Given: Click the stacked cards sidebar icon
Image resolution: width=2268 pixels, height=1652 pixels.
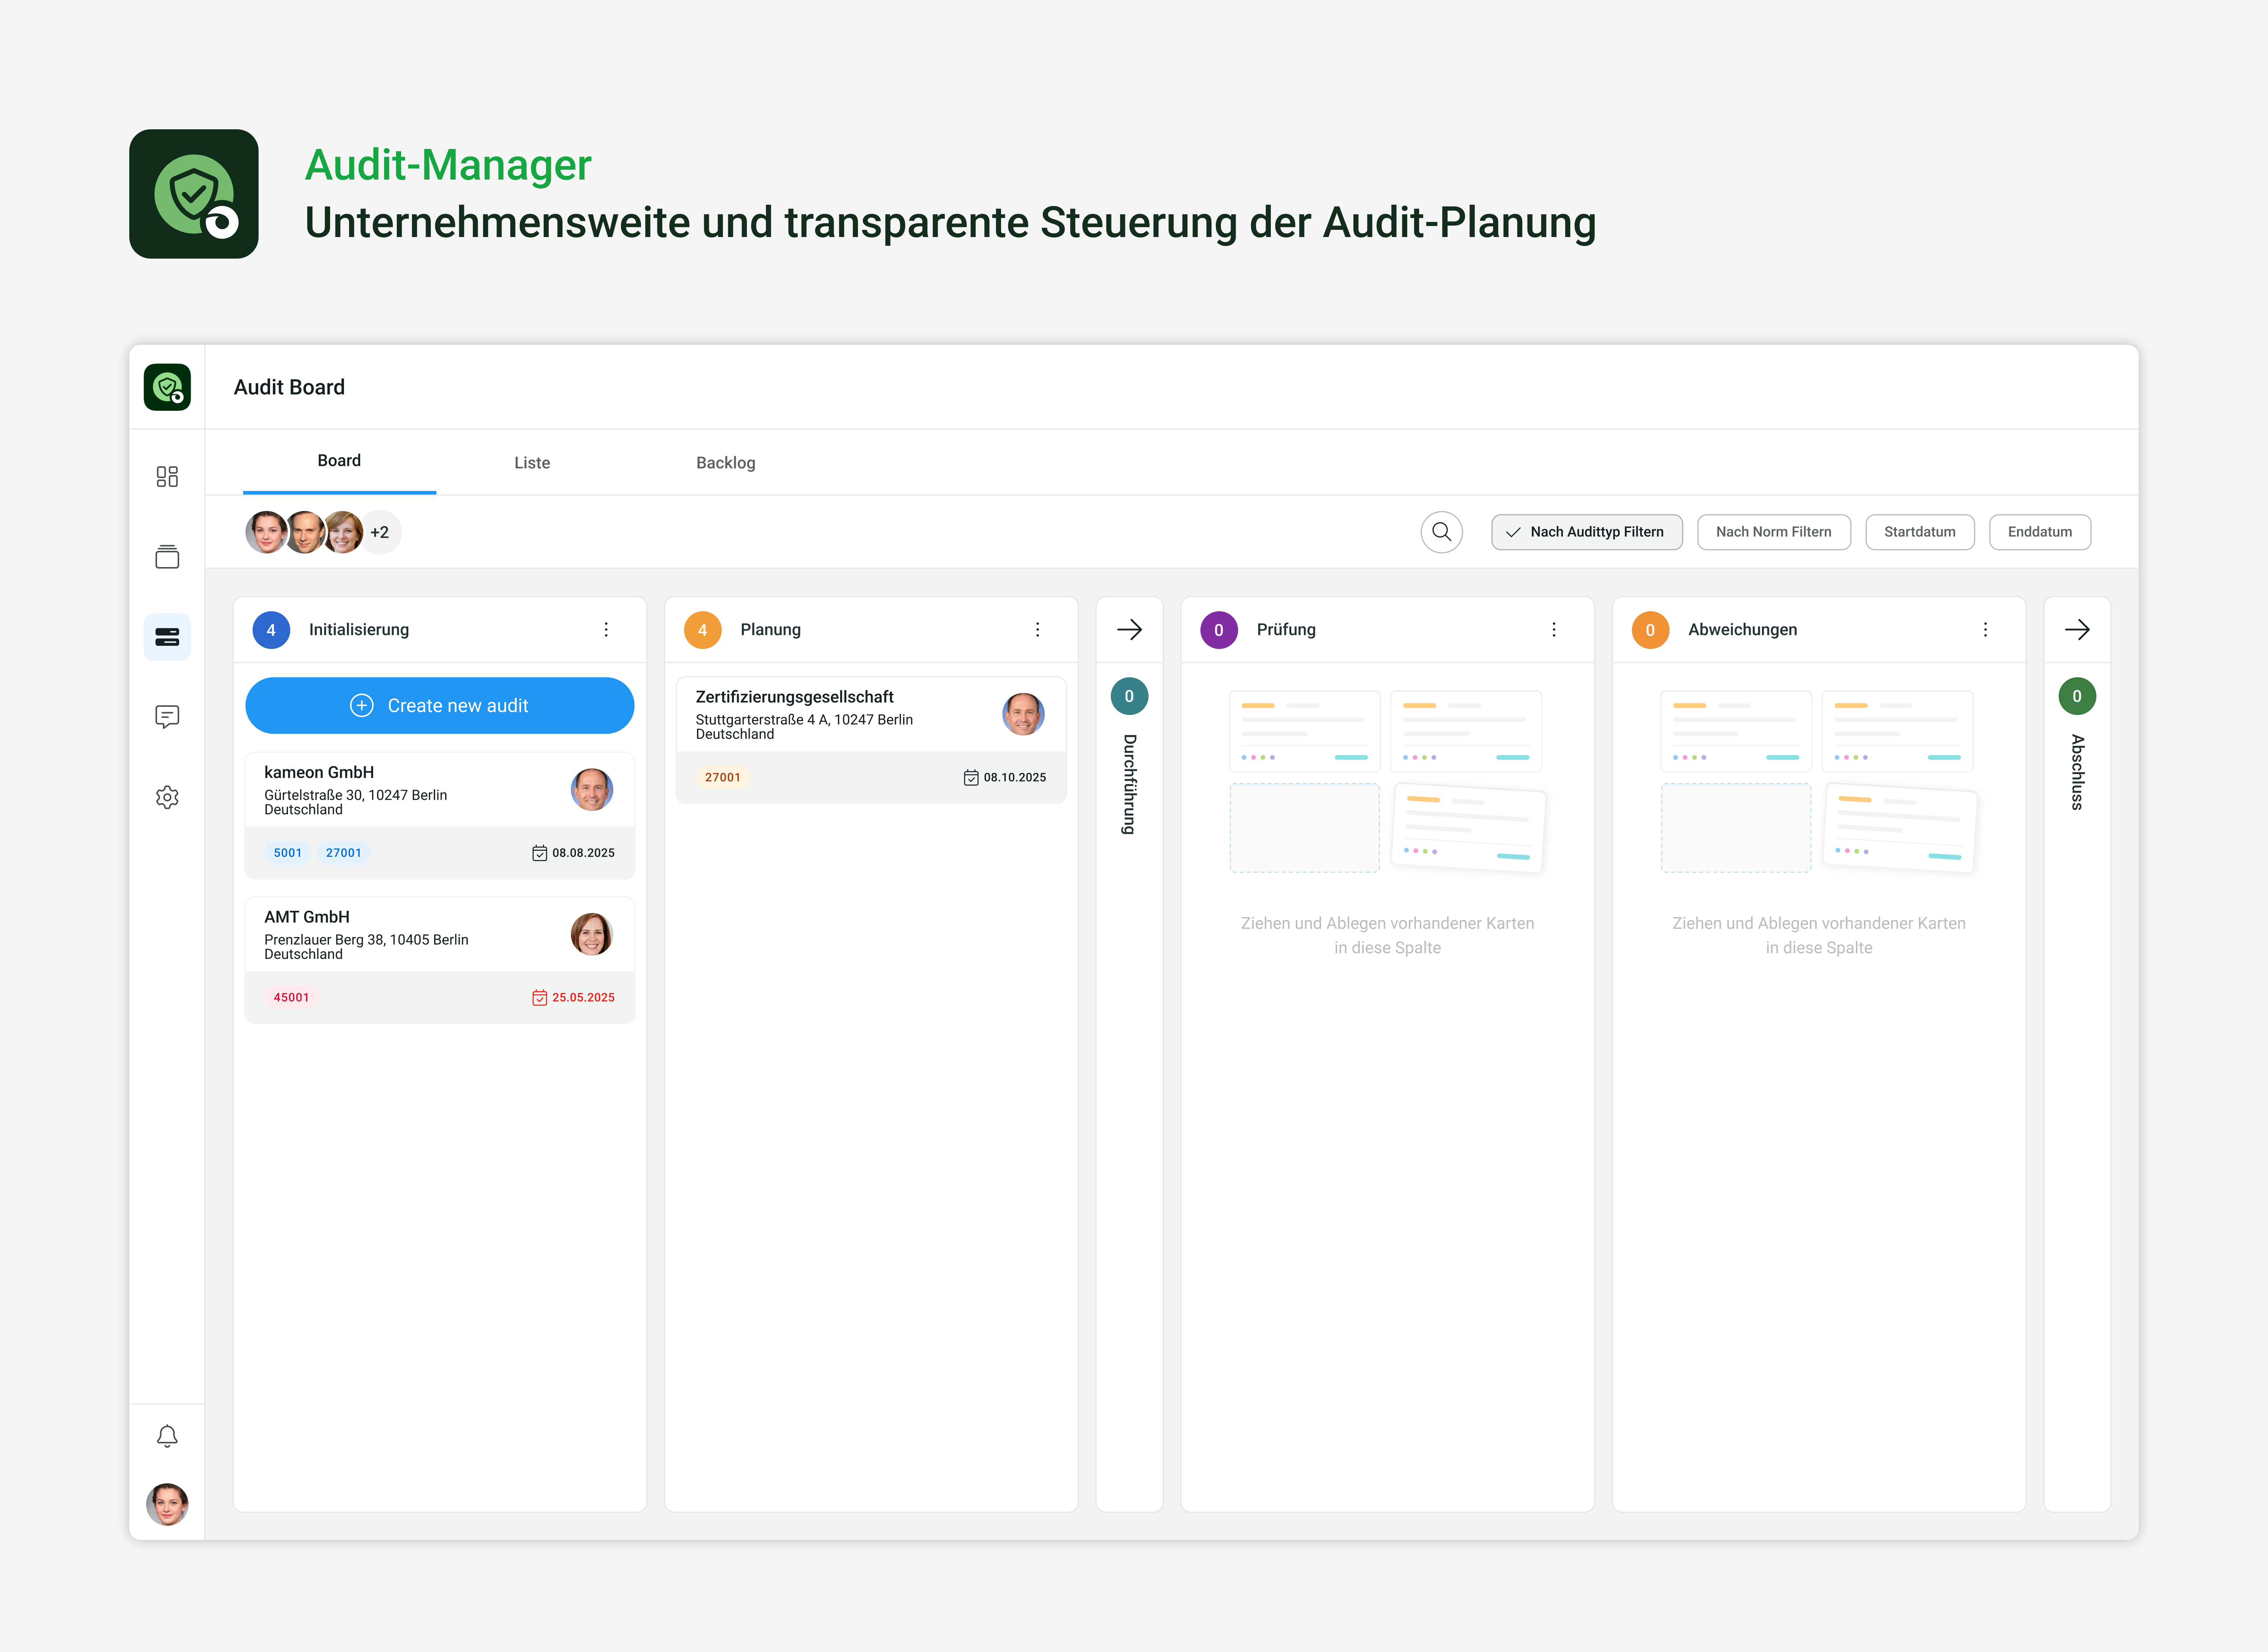Looking at the screenshot, I should (x=167, y=557).
